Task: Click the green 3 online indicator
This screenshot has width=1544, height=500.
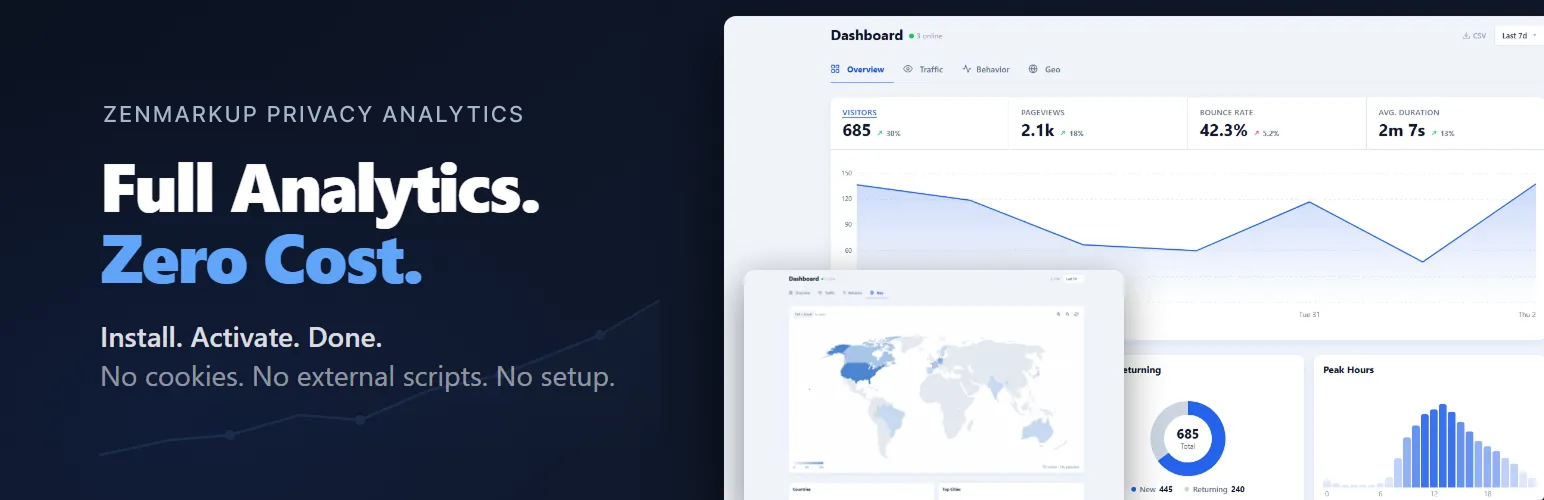Action: pos(926,36)
